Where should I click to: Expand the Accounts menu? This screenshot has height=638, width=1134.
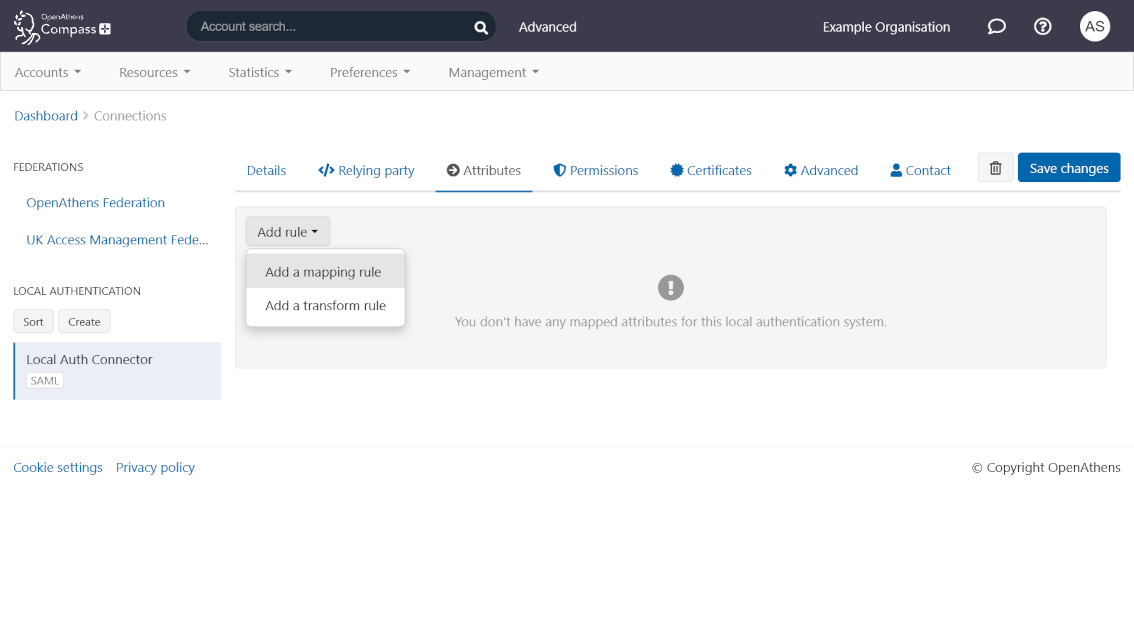click(x=47, y=73)
